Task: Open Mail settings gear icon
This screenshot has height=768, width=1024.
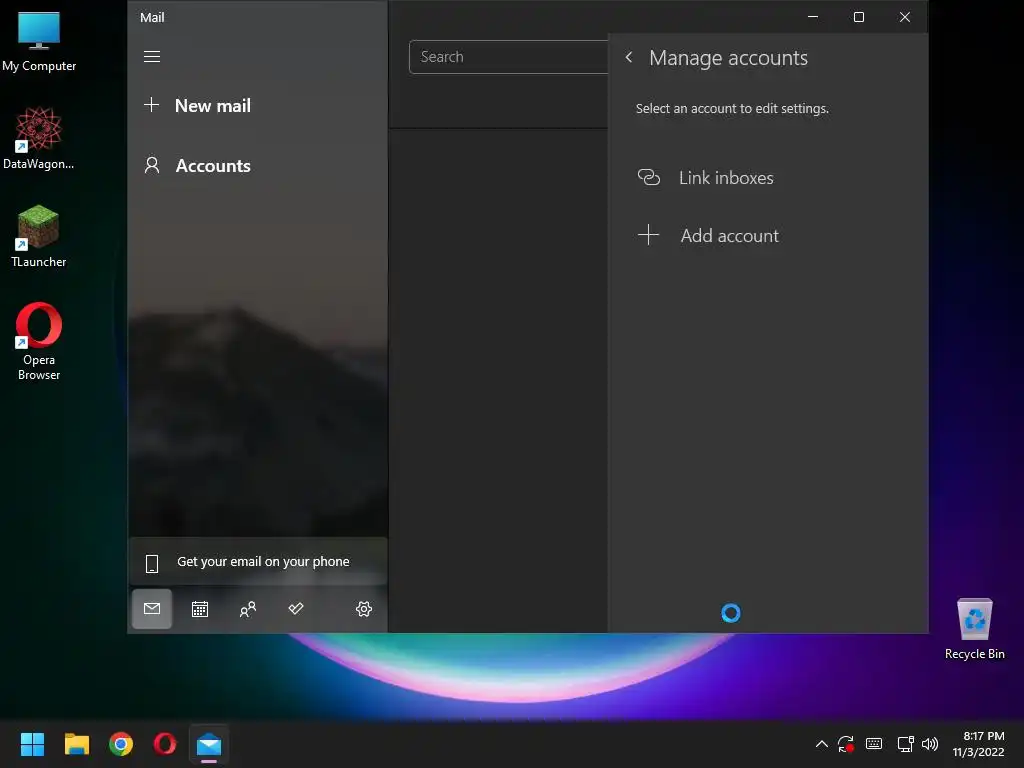Action: (x=364, y=609)
